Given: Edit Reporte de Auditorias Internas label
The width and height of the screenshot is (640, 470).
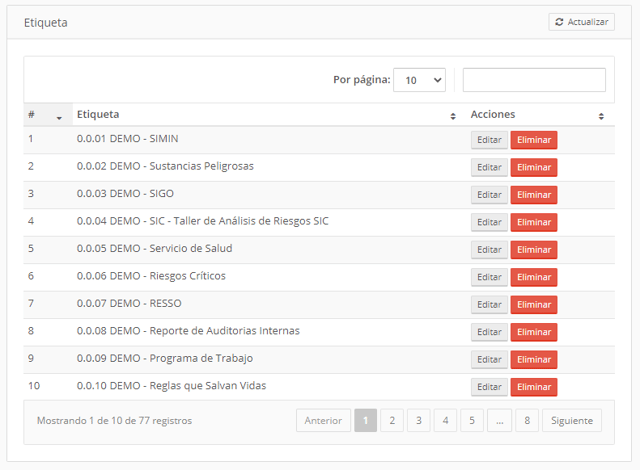Looking at the screenshot, I should click(489, 332).
